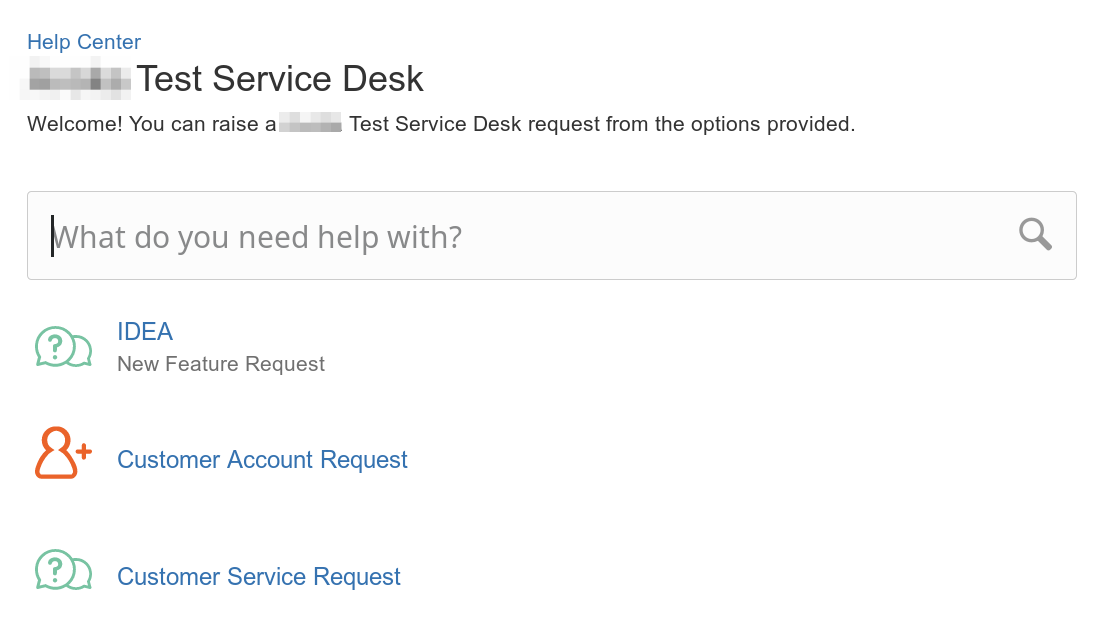
Task: Click the "New Feature Request" description text
Action: [x=221, y=364]
